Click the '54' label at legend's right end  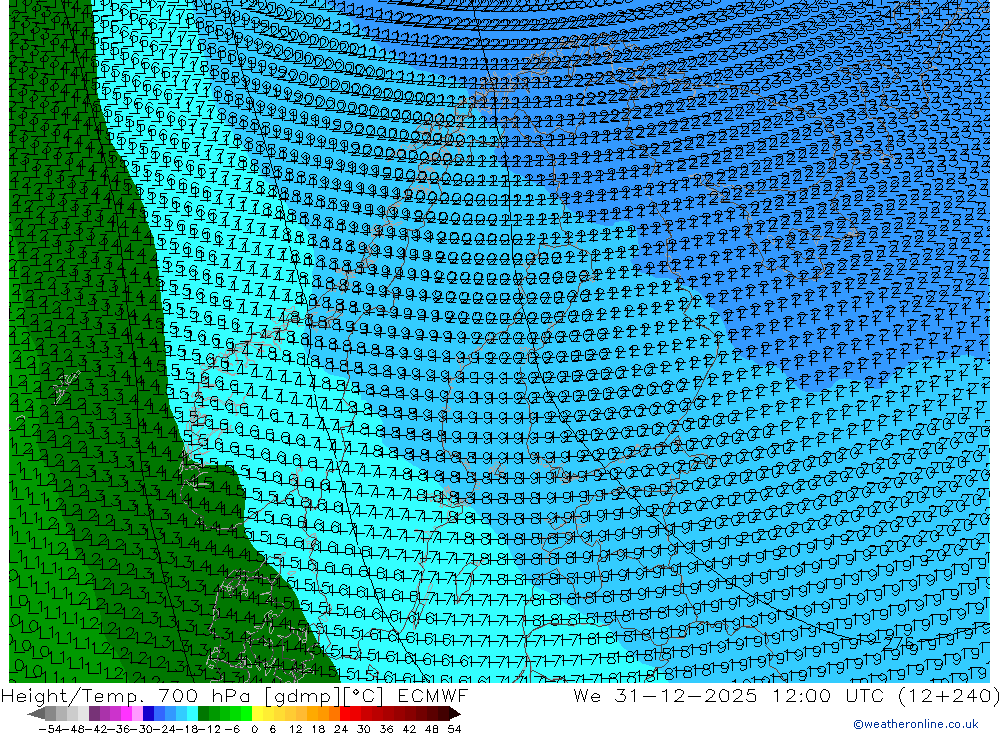[454, 729]
